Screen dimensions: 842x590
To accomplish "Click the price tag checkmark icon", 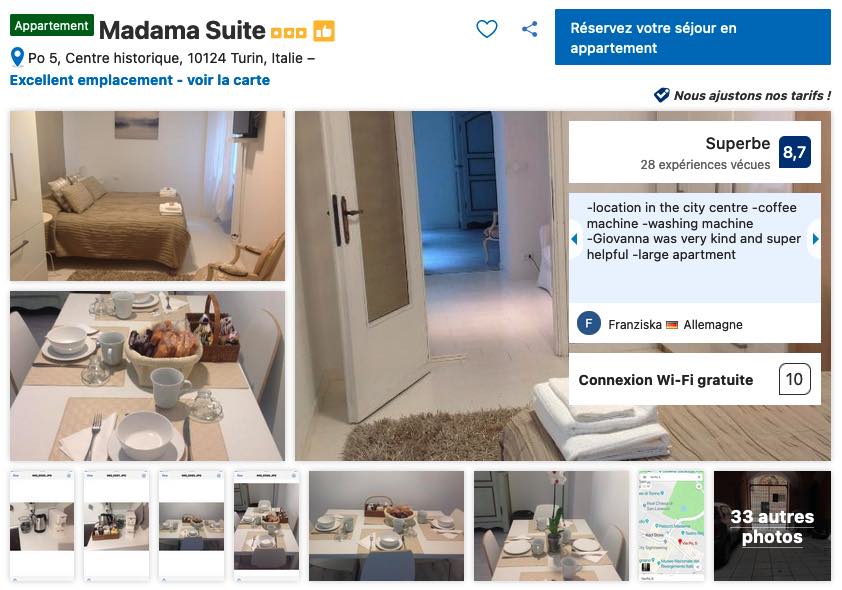I will 662,95.
